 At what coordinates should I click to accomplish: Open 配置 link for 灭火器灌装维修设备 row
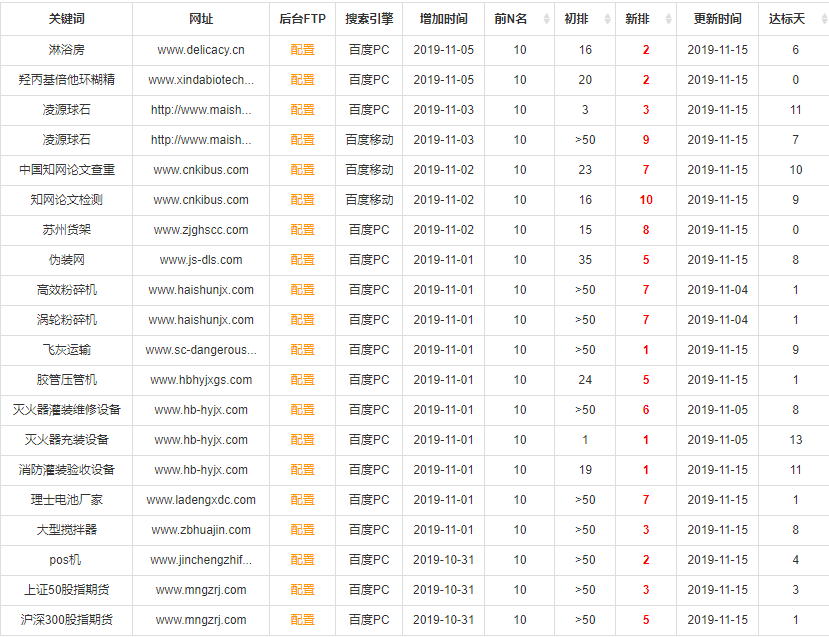(302, 410)
